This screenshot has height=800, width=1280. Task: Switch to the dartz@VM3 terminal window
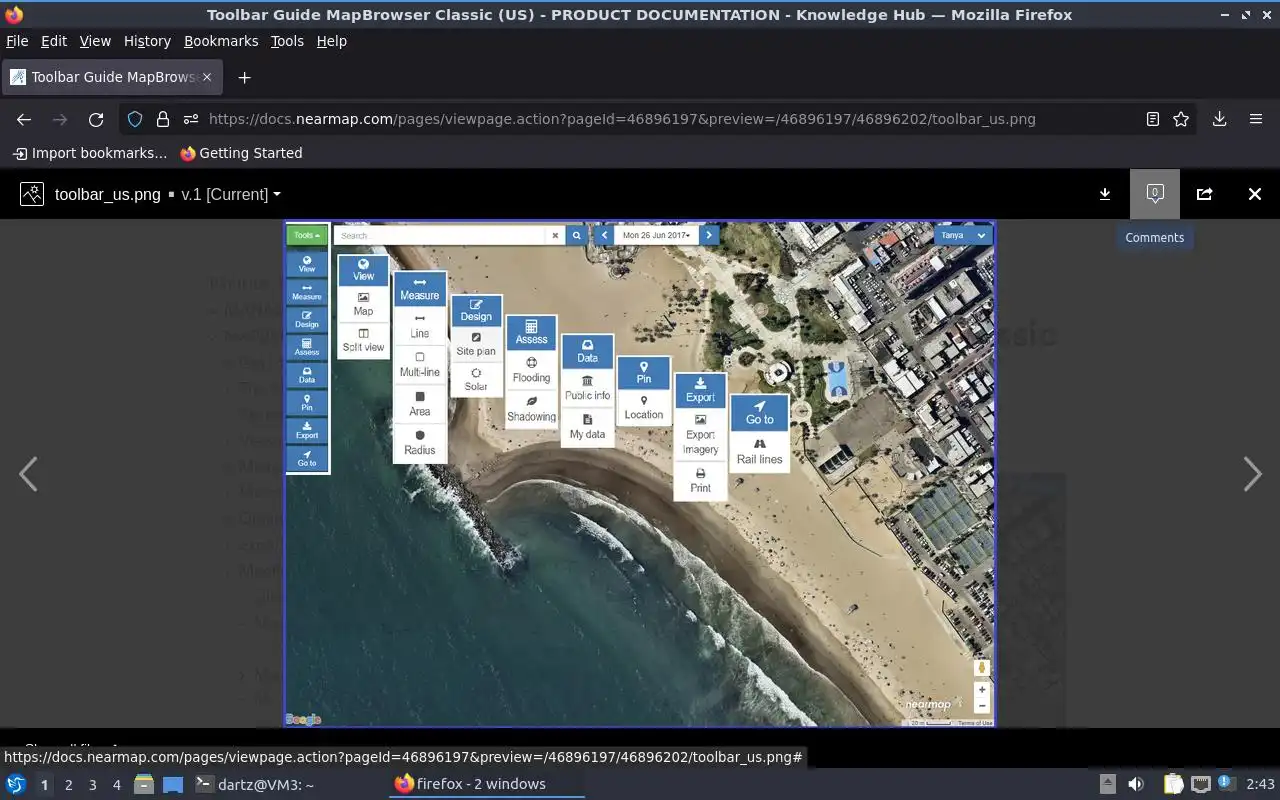pyautogui.click(x=255, y=784)
